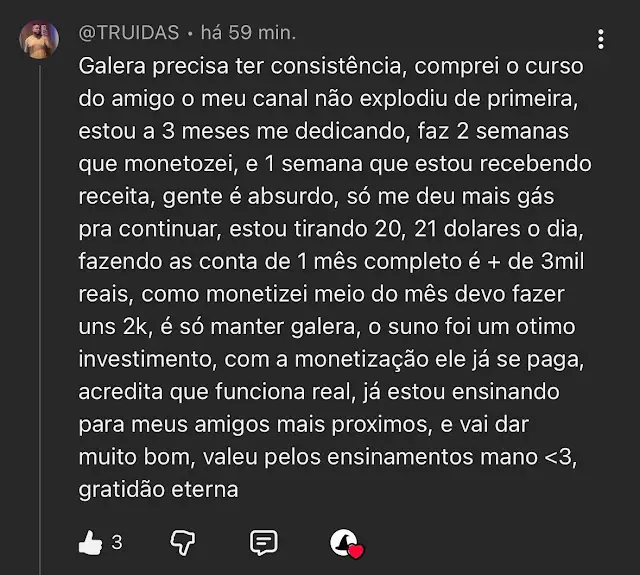
Task: Click the text '20, 21 dolares o dia'
Action: pos(479,229)
